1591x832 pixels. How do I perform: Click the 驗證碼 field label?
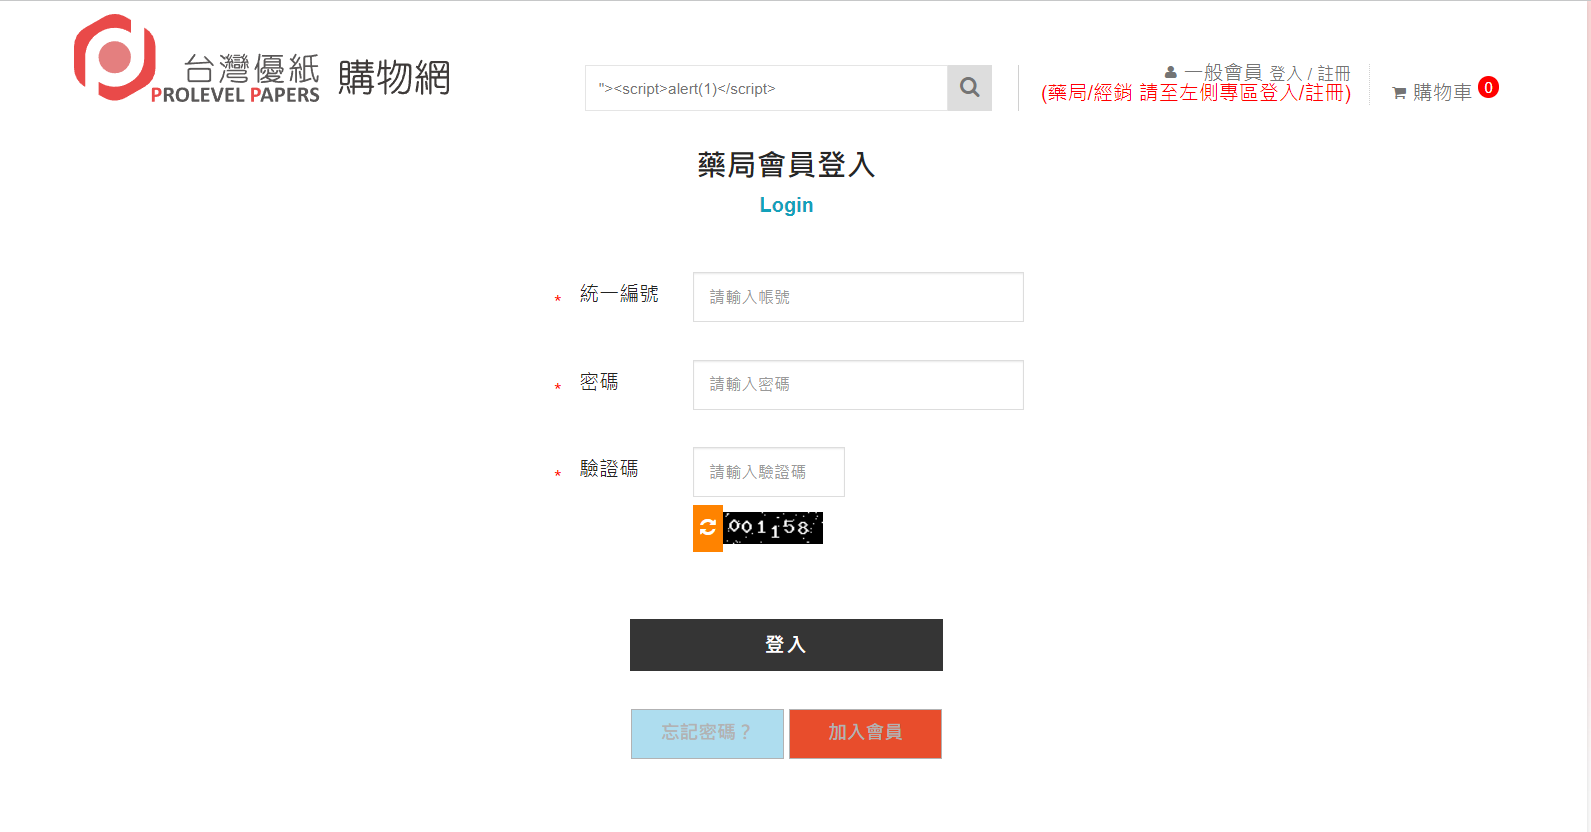(x=609, y=469)
